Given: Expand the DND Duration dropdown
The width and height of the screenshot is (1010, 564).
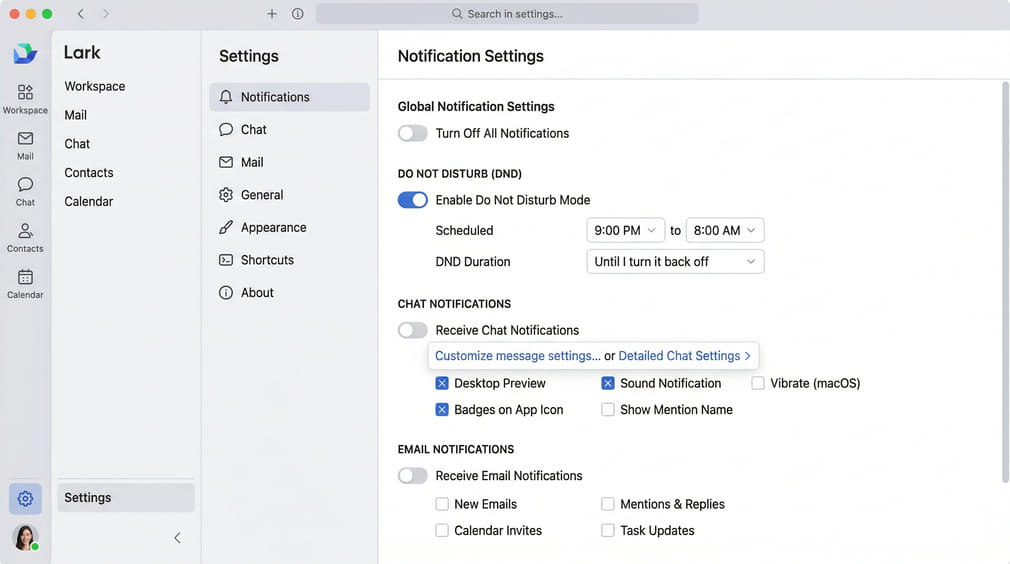Looking at the screenshot, I should (675, 261).
